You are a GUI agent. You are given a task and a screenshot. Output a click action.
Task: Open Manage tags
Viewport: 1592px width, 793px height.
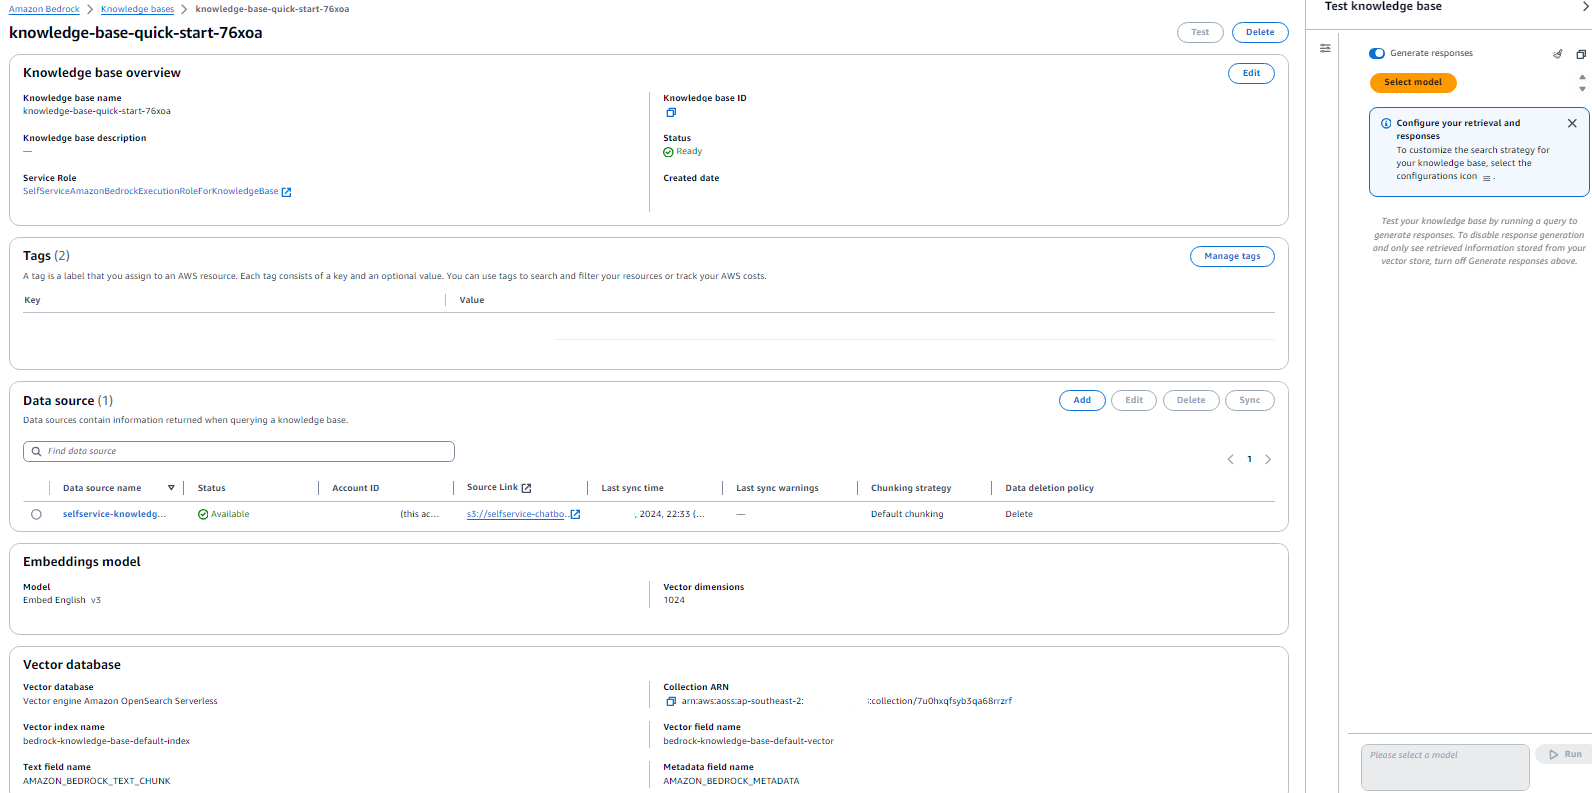1232,256
